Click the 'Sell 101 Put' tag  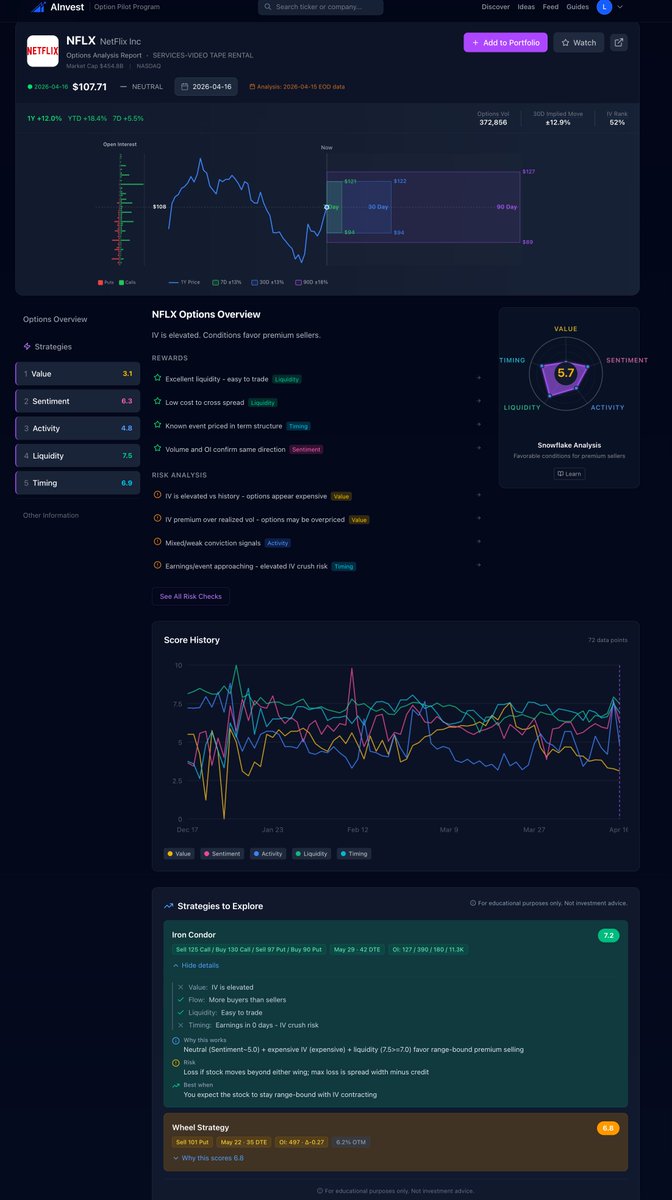coord(193,1142)
